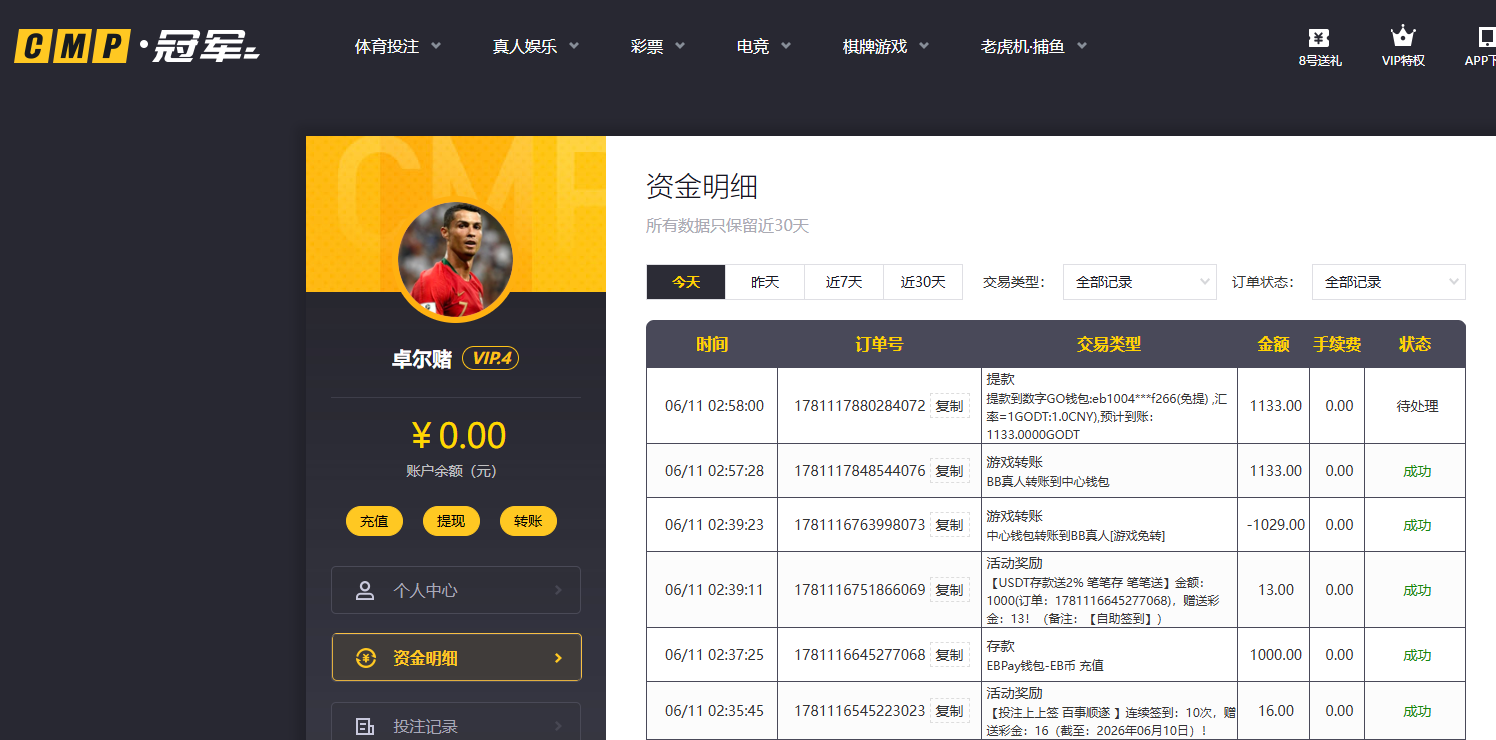This screenshot has width=1496, height=740.
Task: Open the 交易类型 dropdown
Action: (x=1140, y=282)
